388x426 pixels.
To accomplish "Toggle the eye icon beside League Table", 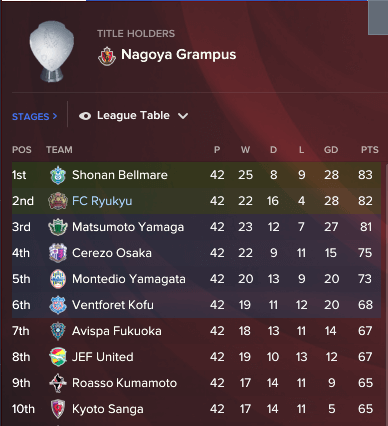I will [85, 116].
